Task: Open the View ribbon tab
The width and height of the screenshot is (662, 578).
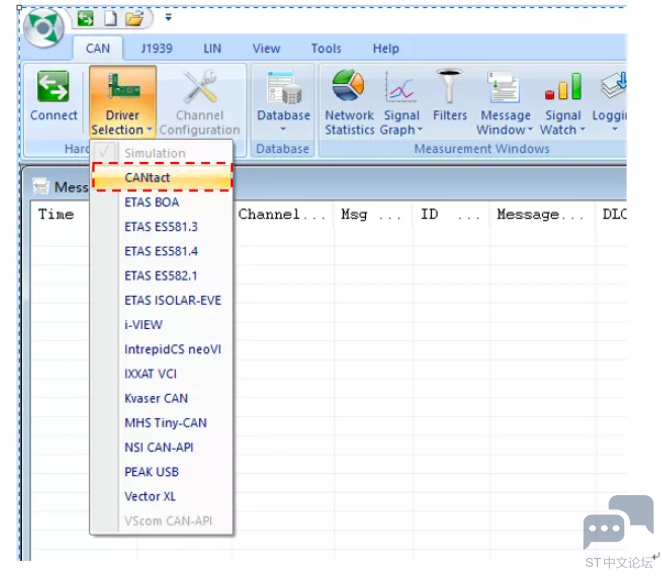Action: (x=266, y=49)
